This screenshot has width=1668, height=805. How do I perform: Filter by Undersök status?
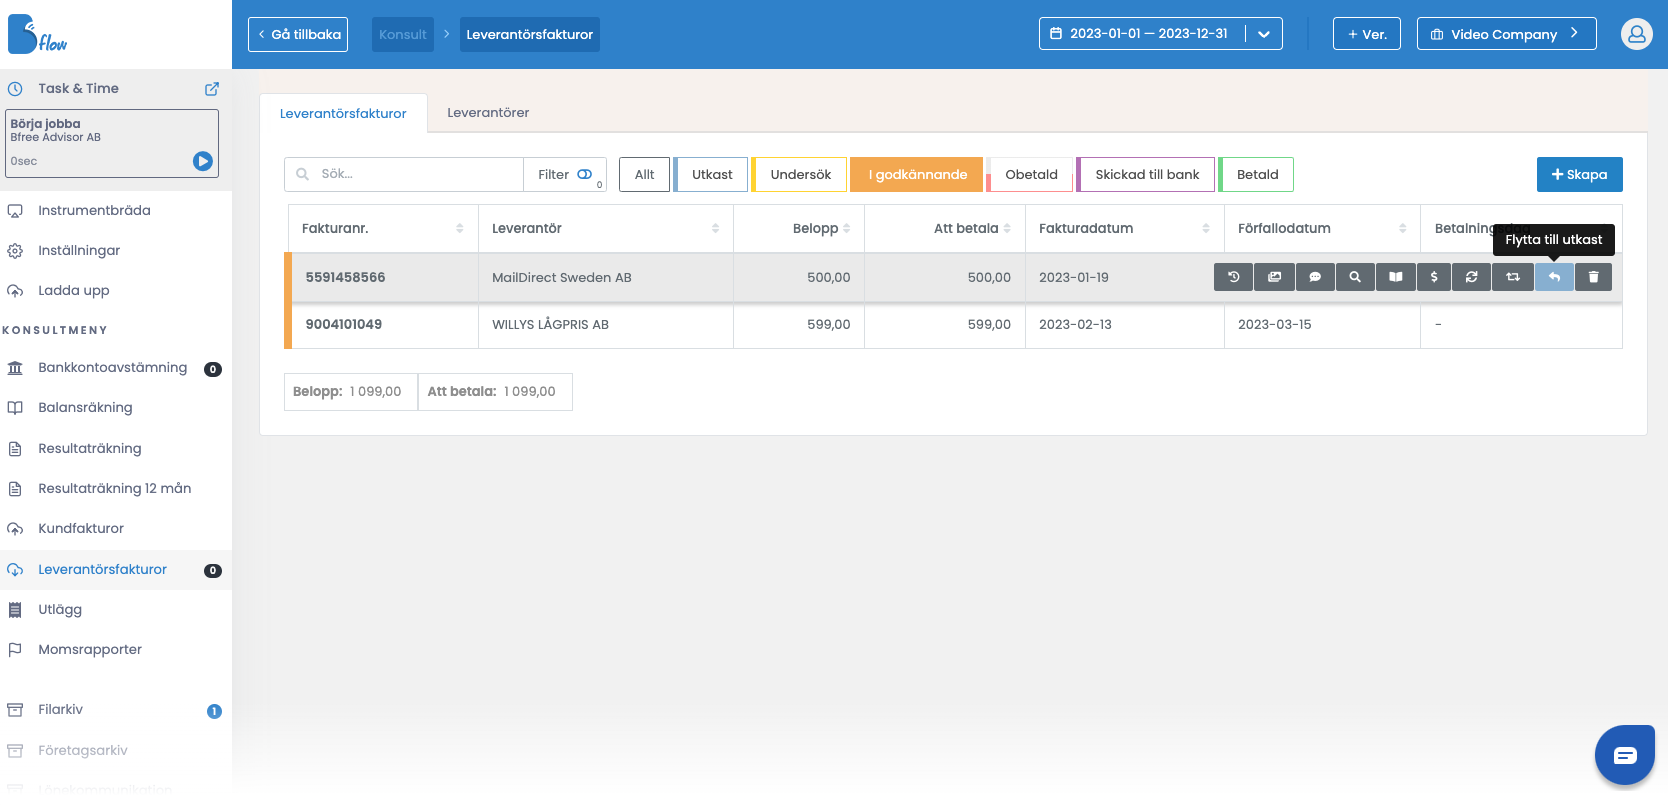click(800, 174)
